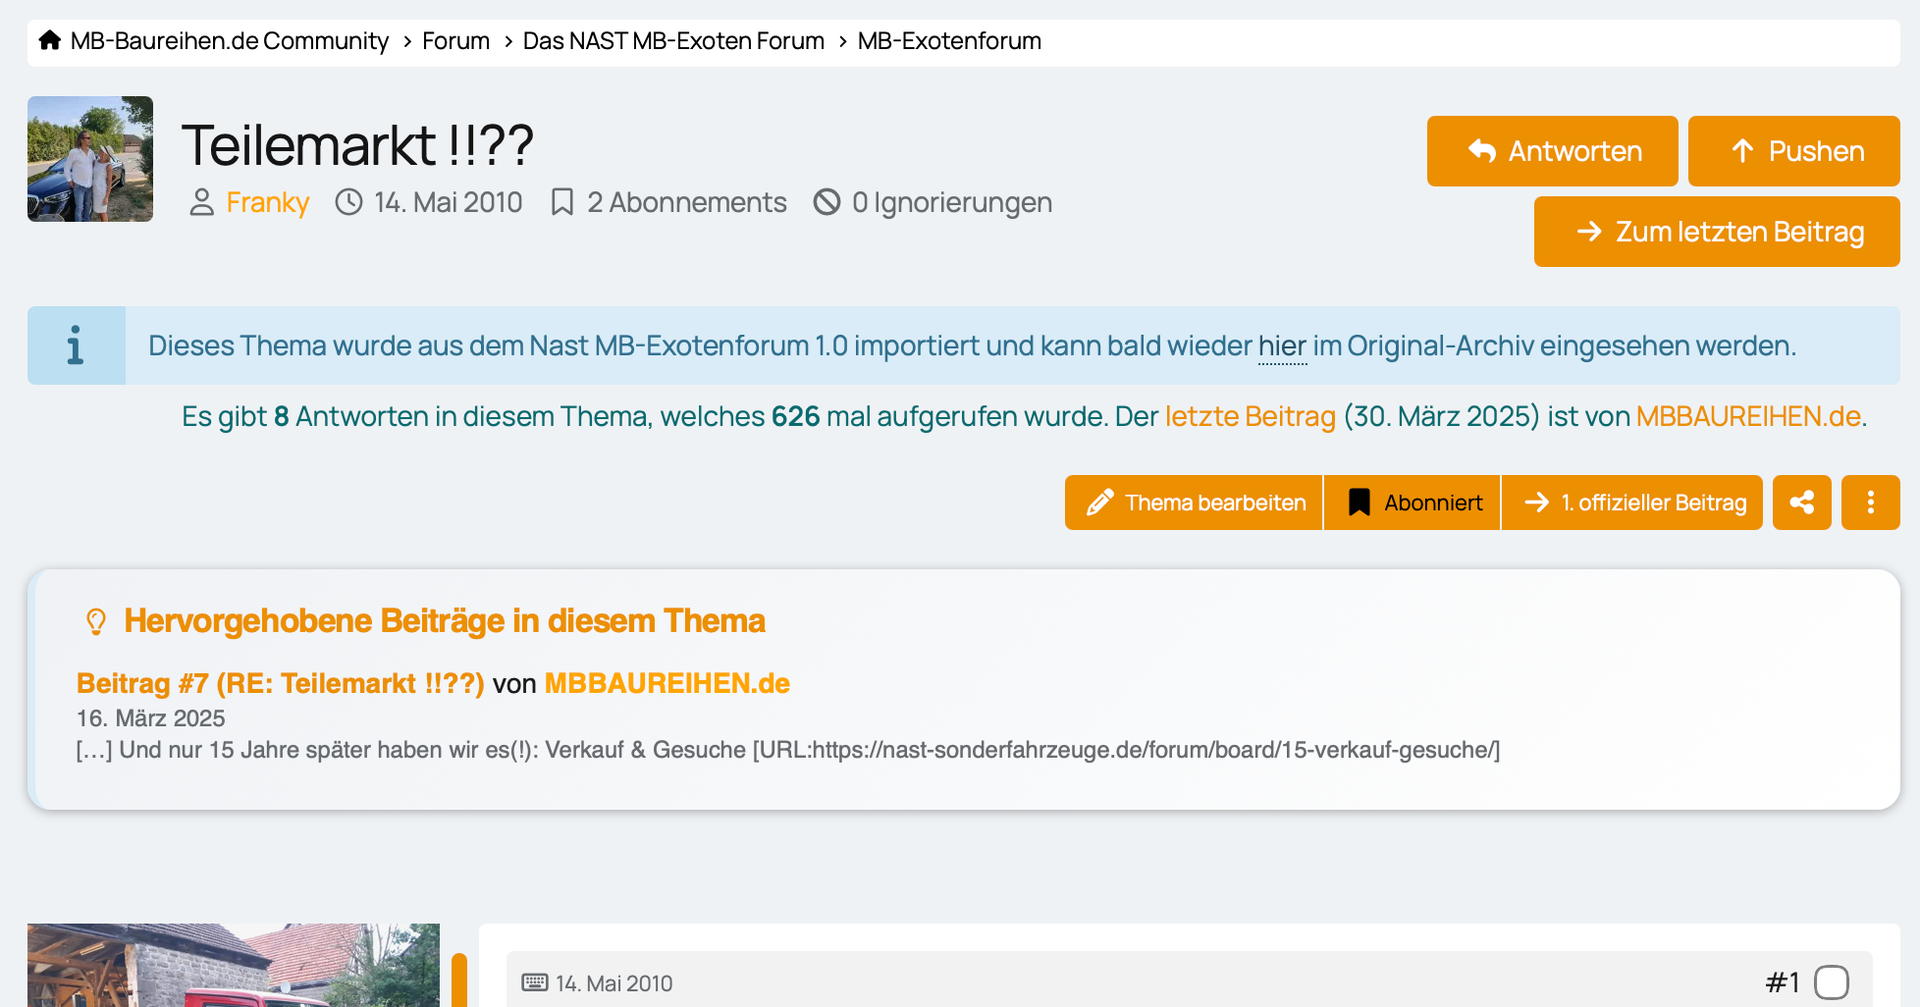Click the user icon beside Franky
1920x1007 pixels.
(201, 203)
